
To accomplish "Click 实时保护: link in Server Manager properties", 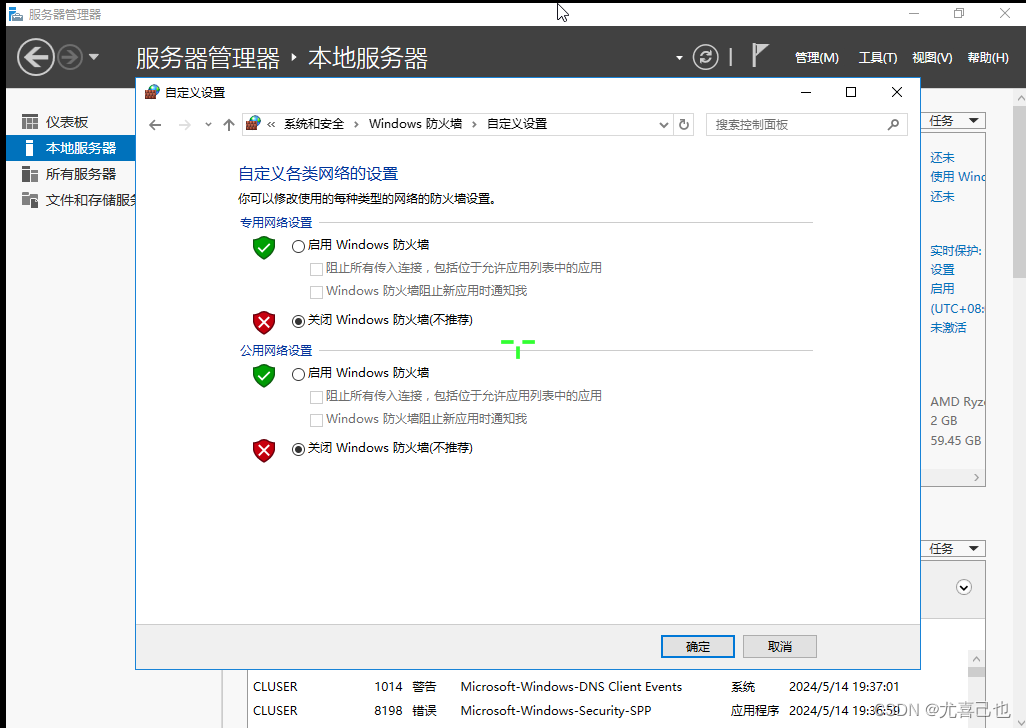I will (x=956, y=251).
